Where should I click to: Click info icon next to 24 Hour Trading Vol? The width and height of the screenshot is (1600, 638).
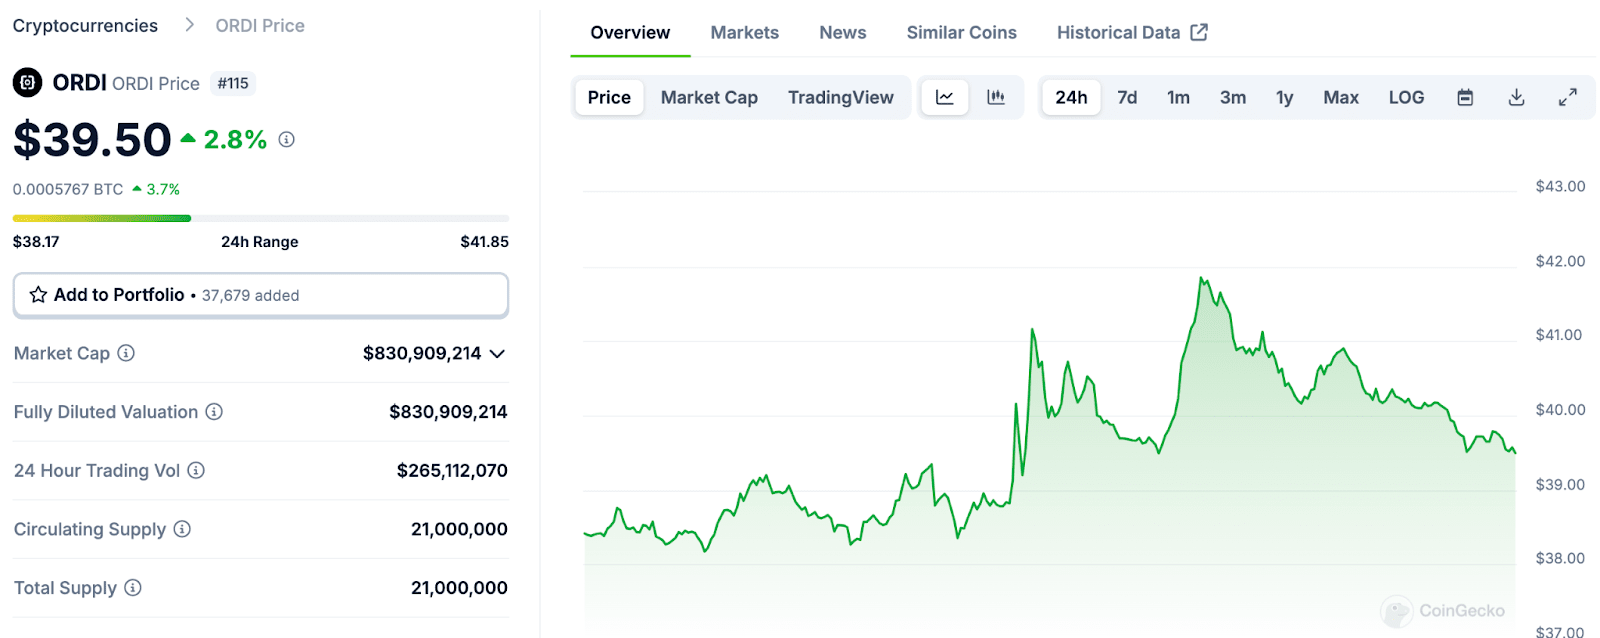coord(196,470)
